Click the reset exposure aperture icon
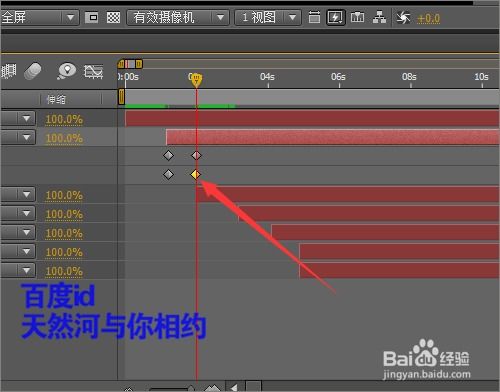The height and width of the screenshot is (392, 500). pos(403,17)
